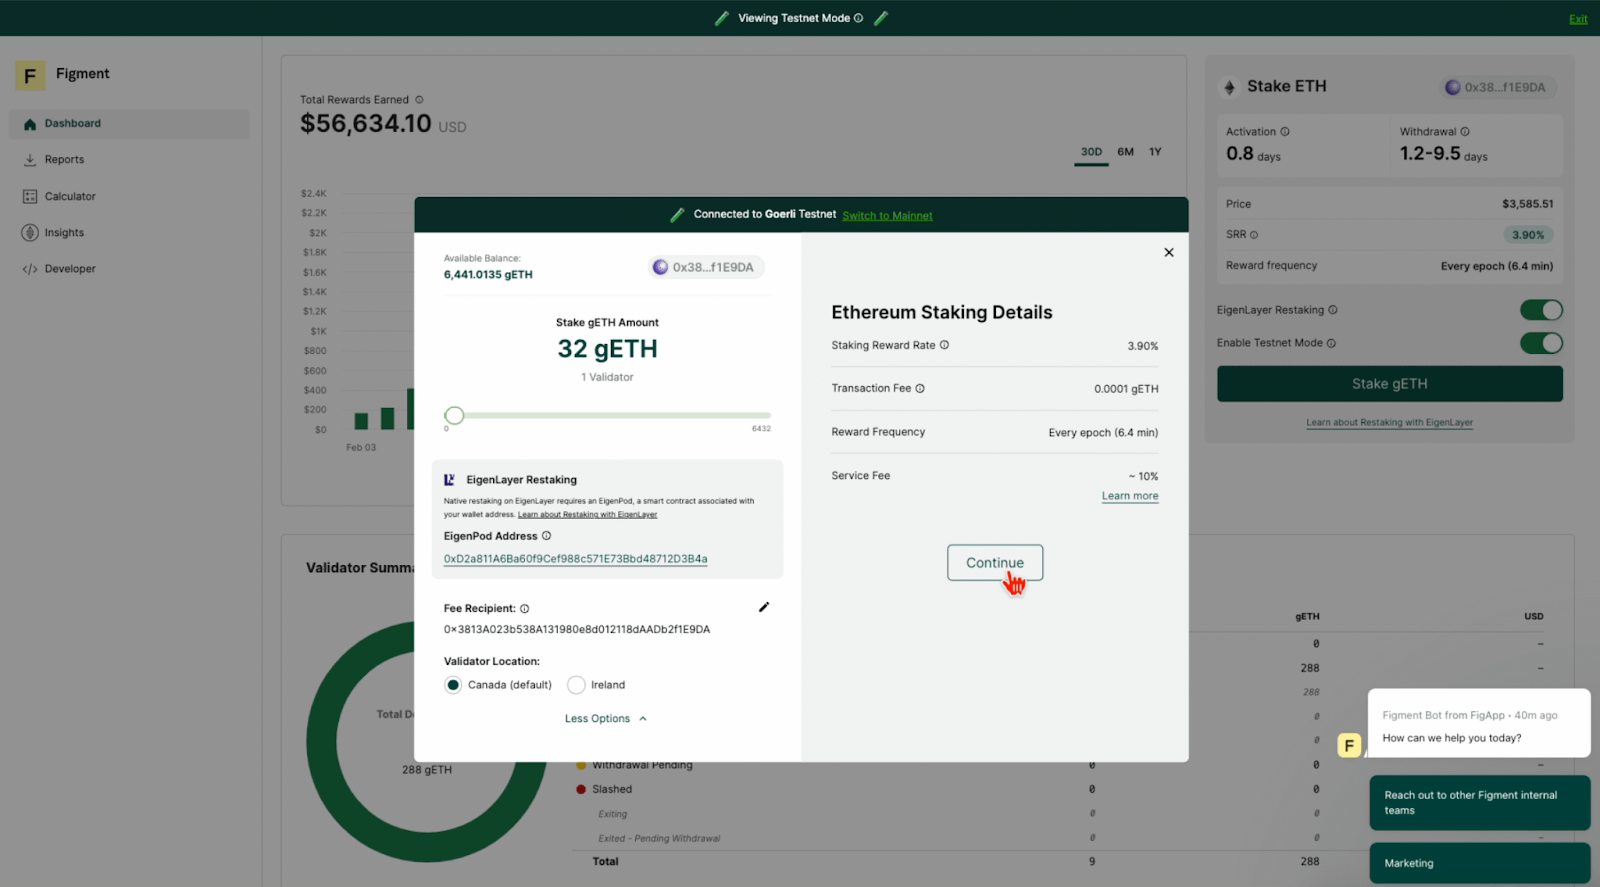Click the info icon next to EigenPod Address

click(546, 536)
